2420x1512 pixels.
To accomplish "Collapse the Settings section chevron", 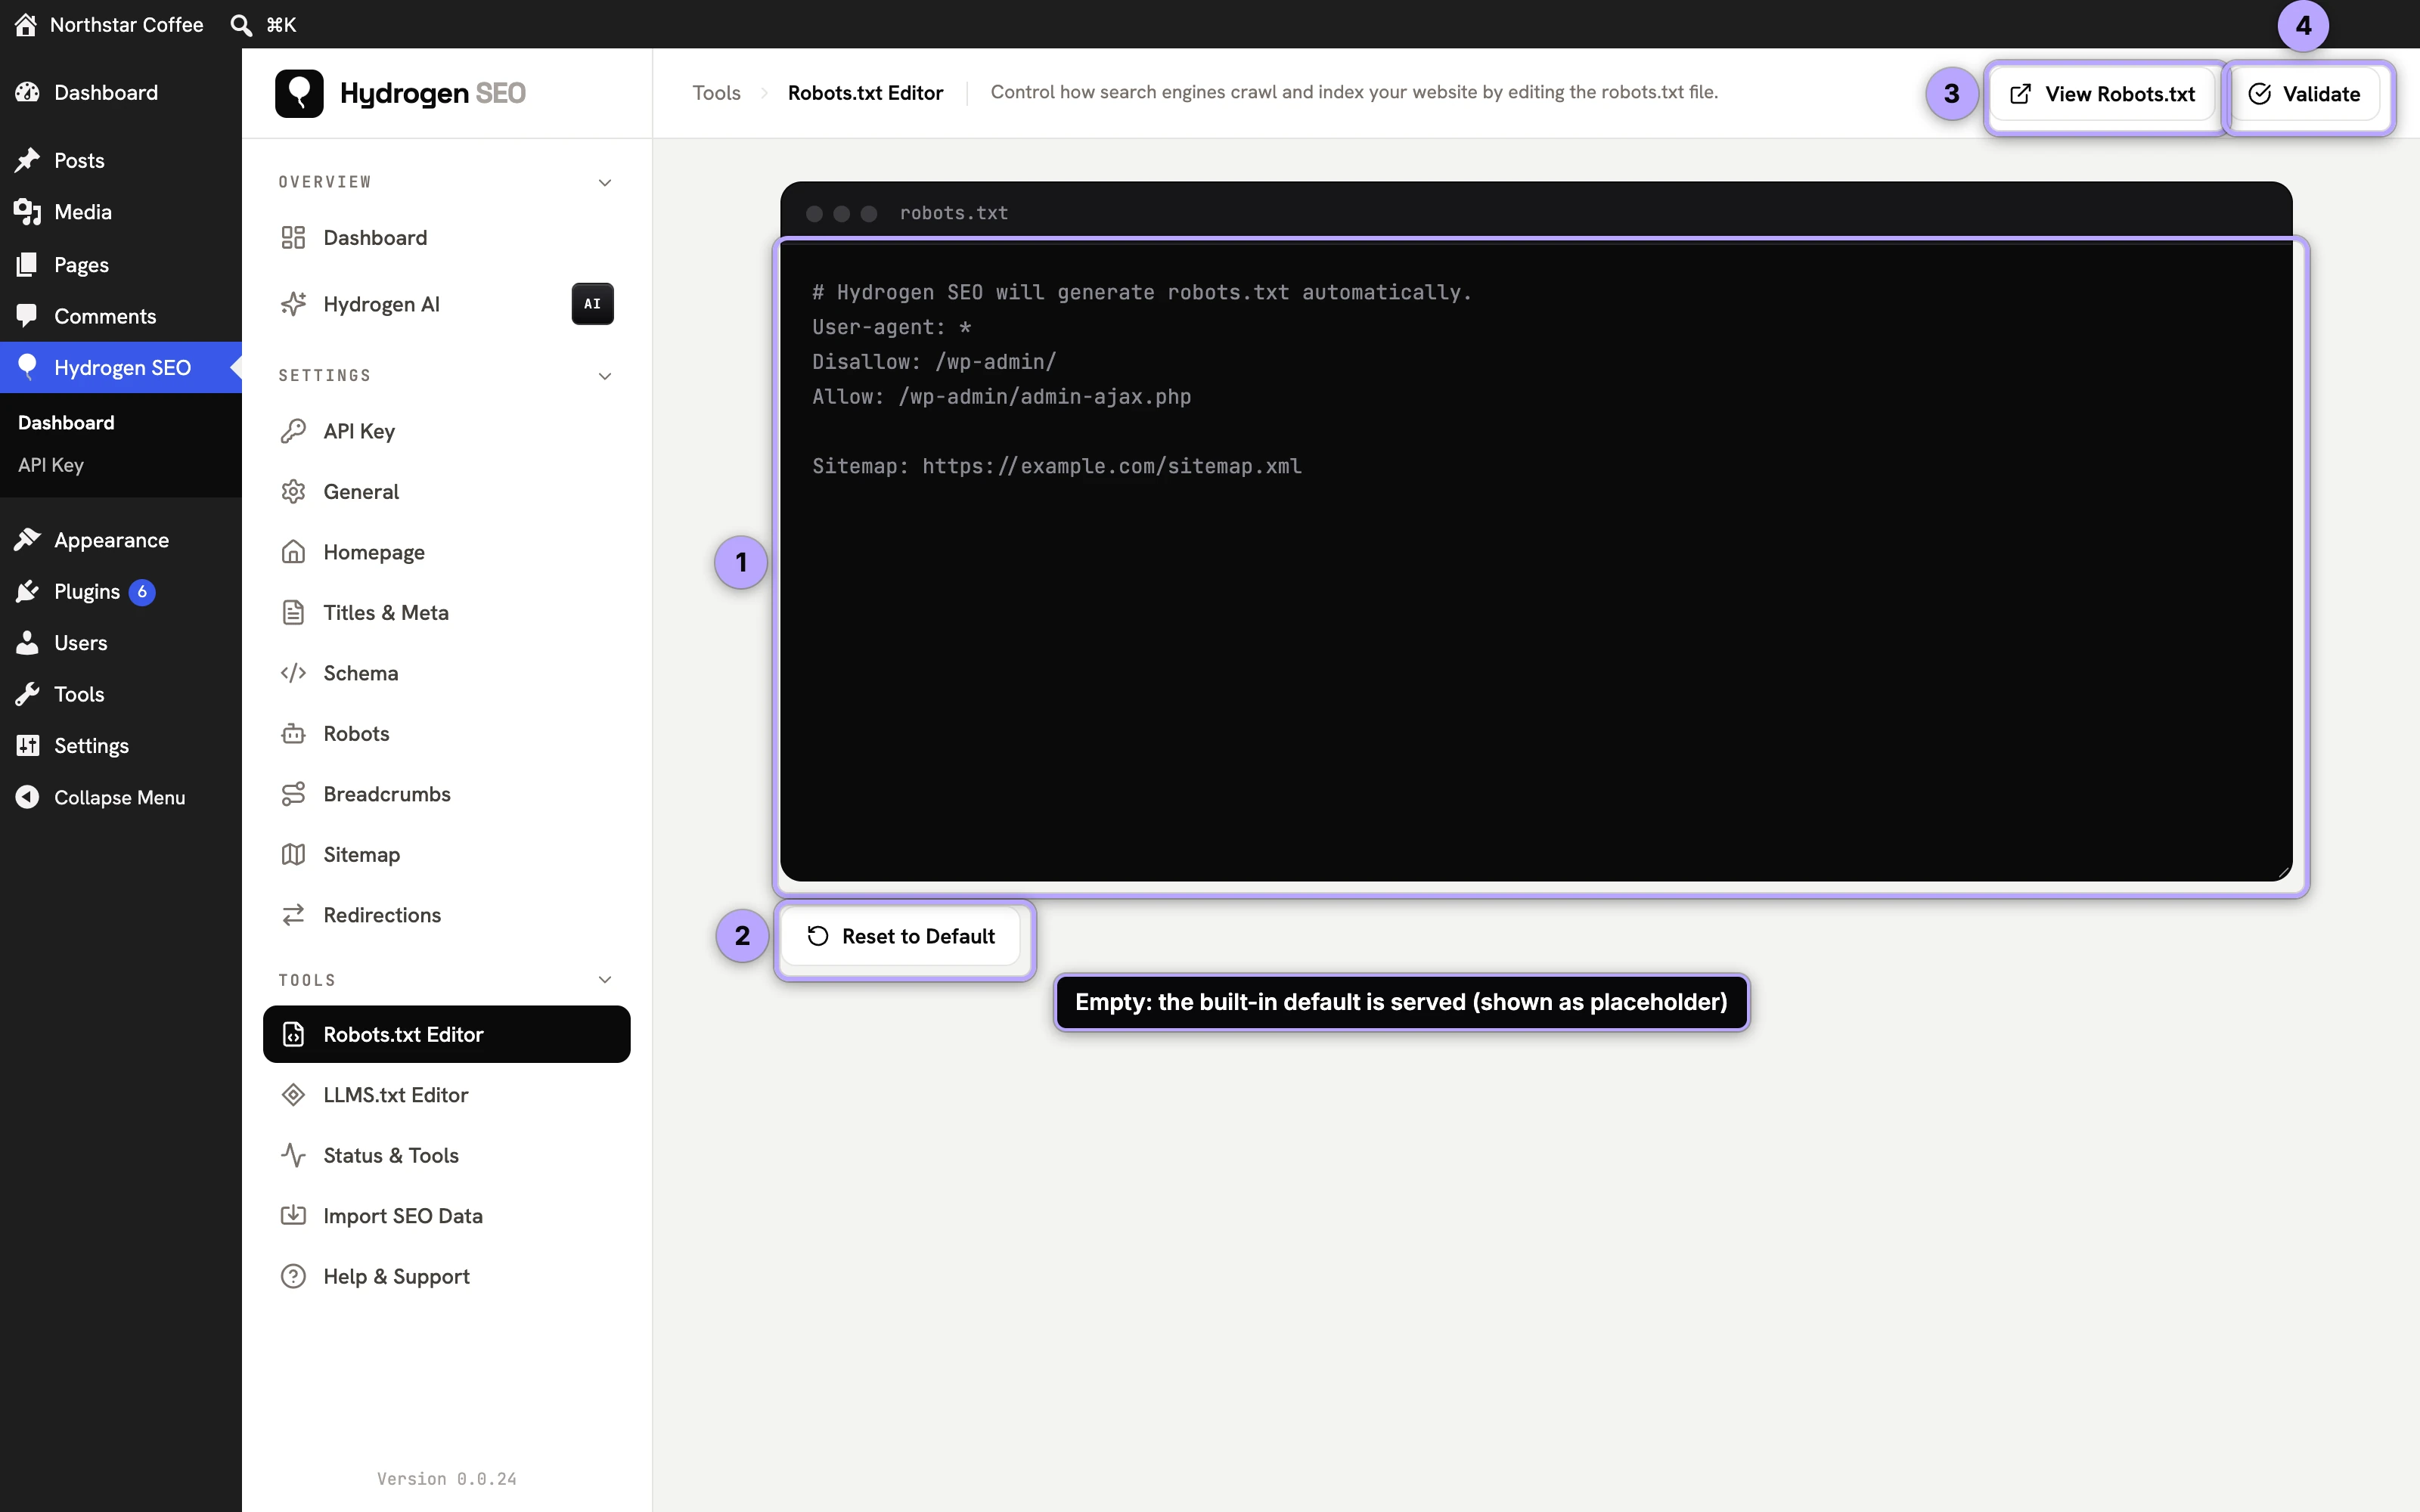I will point(605,376).
